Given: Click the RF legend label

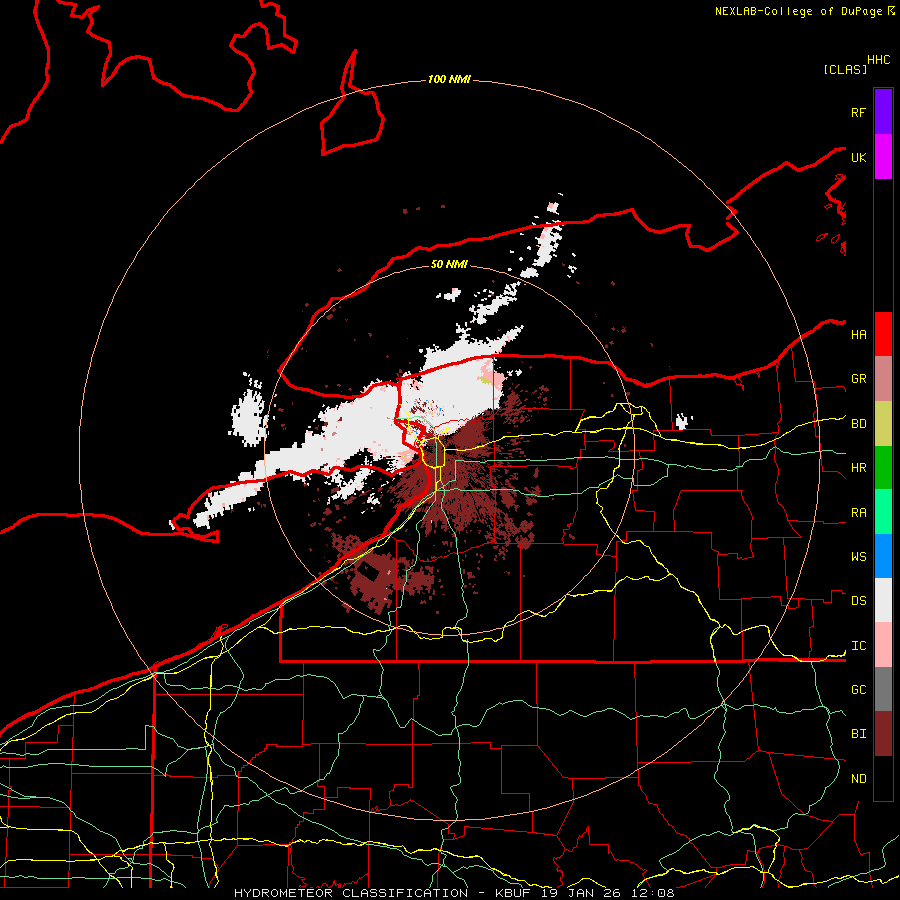Looking at the screenshot, I should 858,112.
